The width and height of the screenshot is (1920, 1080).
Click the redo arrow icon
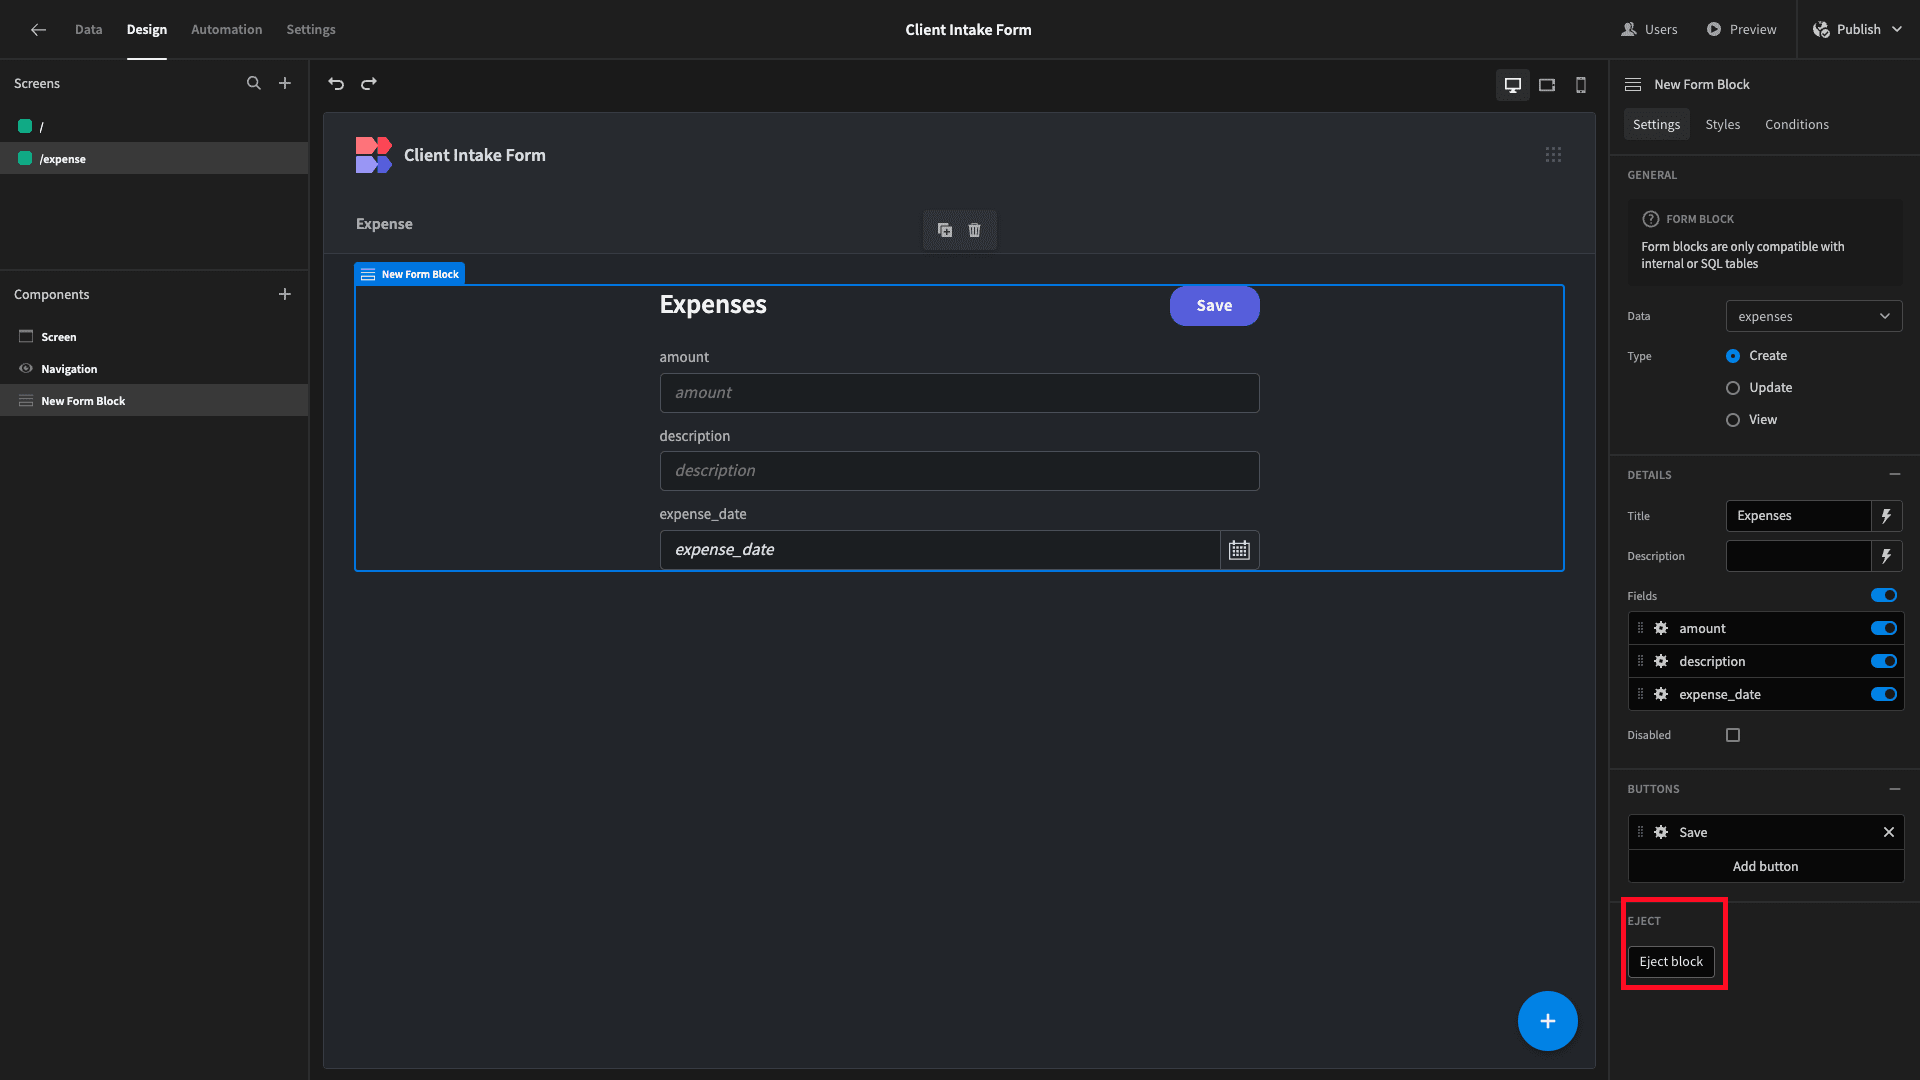tap(369, 84)
